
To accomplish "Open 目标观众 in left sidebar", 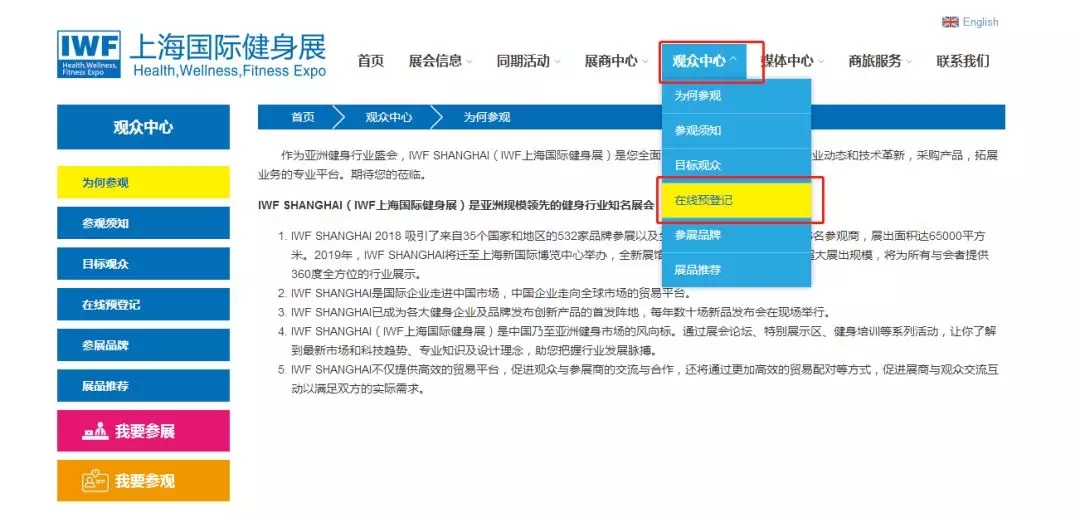I will coord(143,264).
